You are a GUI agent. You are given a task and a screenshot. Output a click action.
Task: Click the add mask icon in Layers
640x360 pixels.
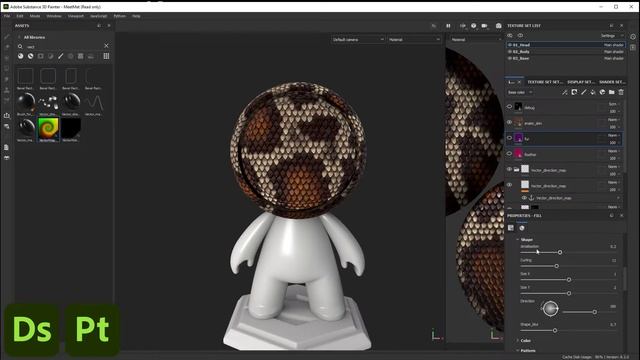(574, 92)
